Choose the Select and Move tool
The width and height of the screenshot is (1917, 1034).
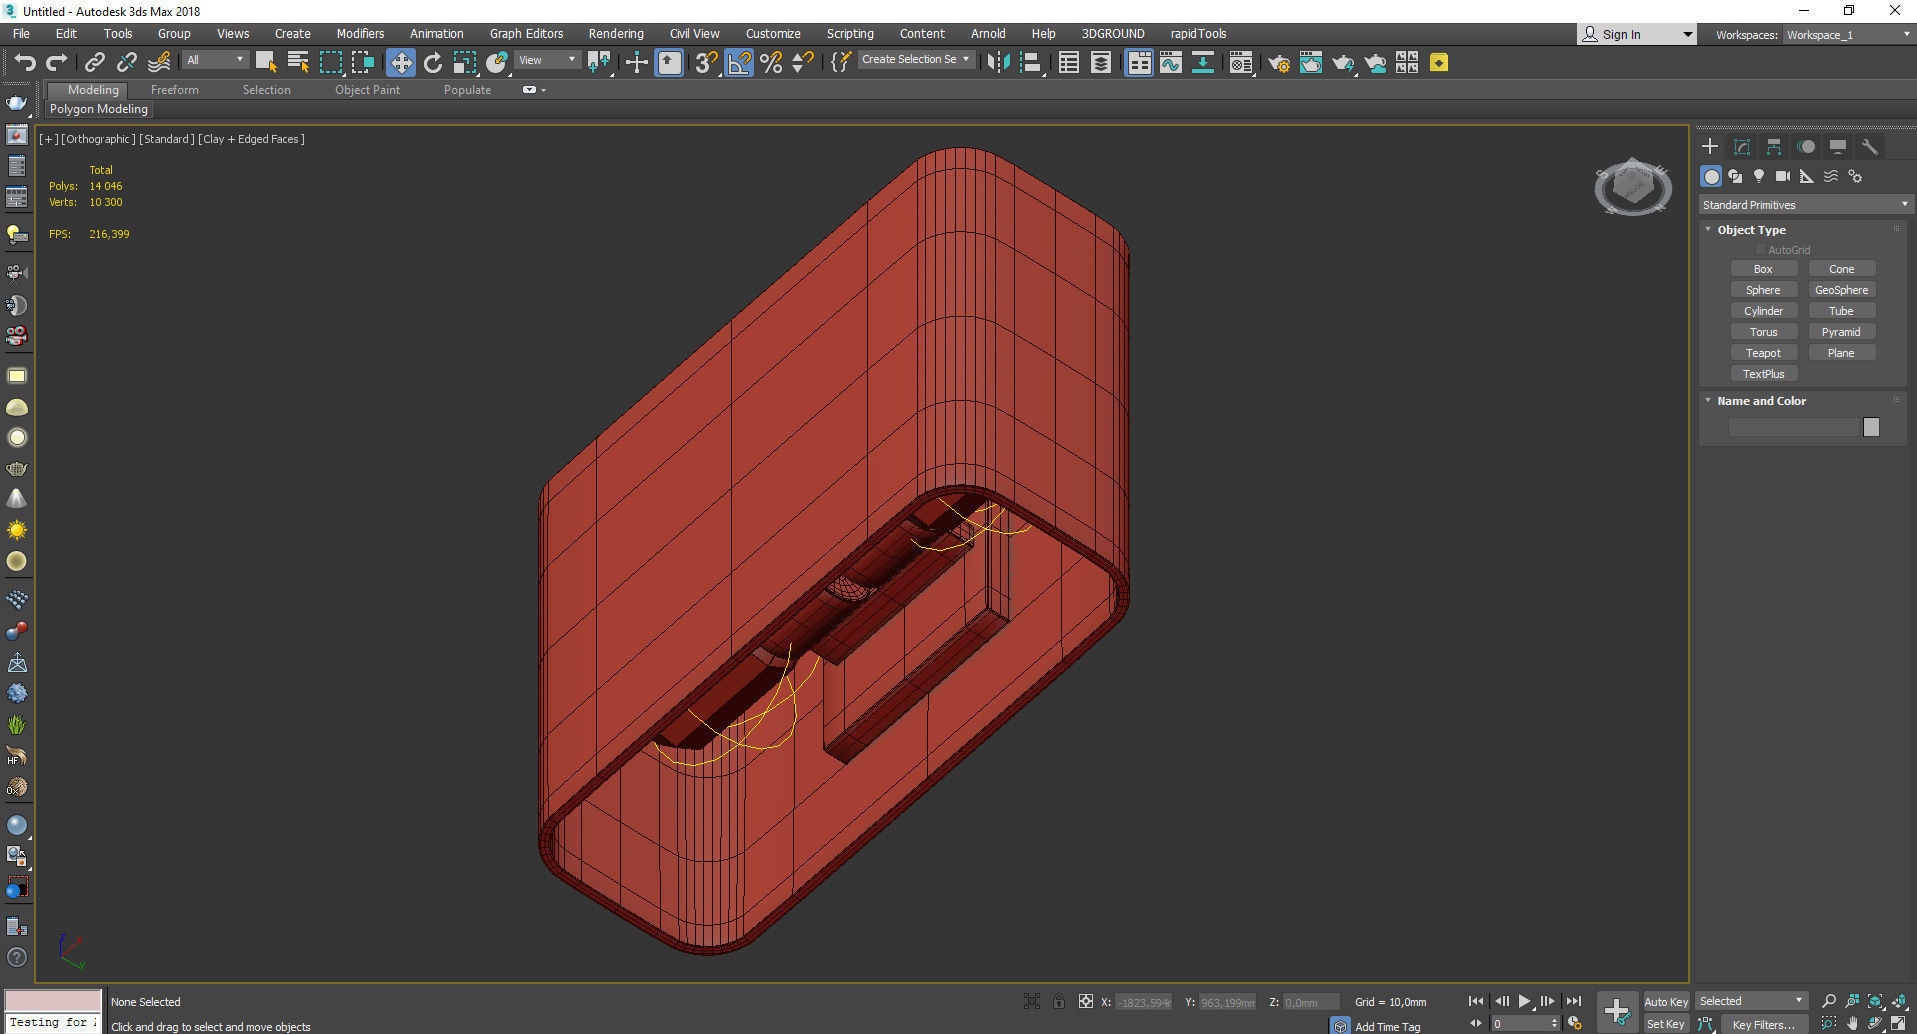(x=400, y=63)
